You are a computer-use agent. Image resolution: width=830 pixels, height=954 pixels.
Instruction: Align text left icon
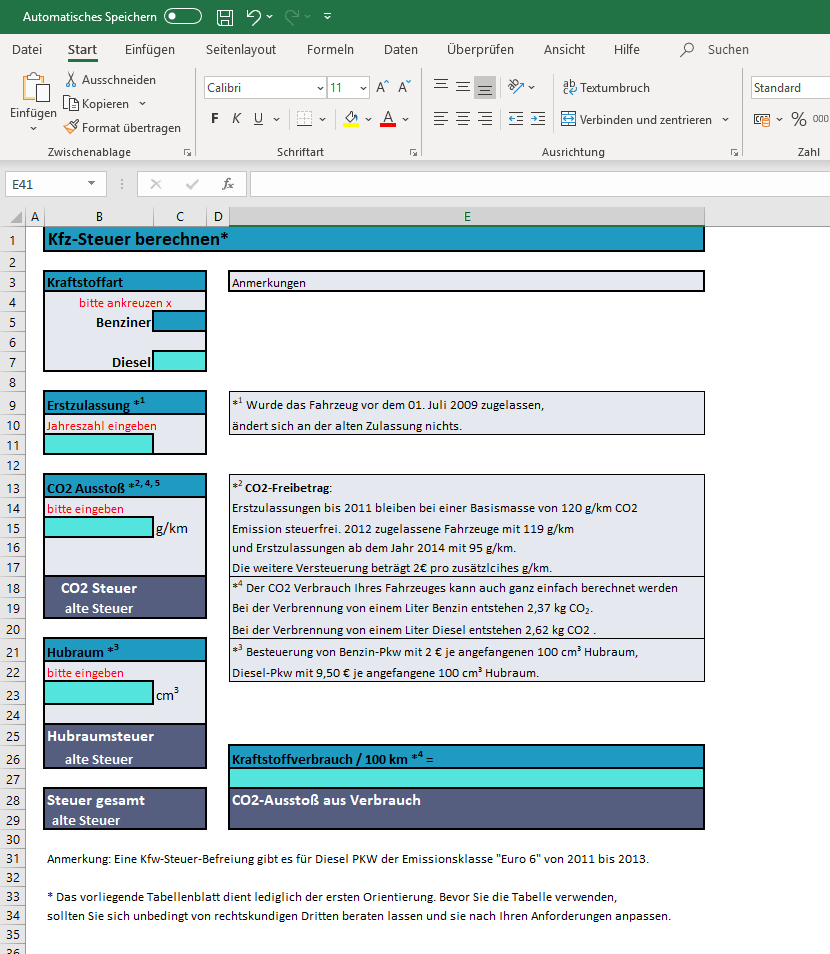pos(441,119)
